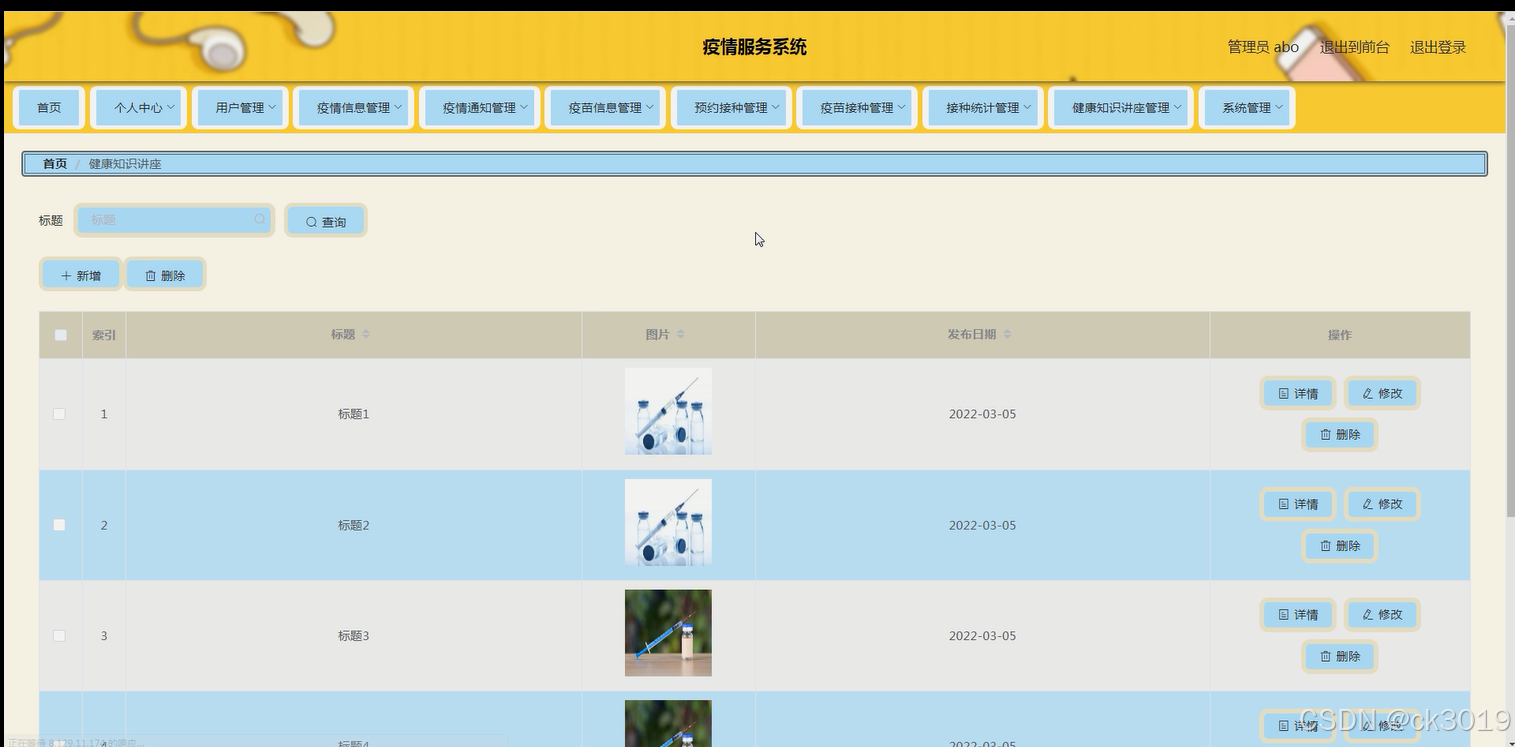Check the checkbox for row 标题1
This screenshot has width=1515, height=747.
[x=59, y=414]
